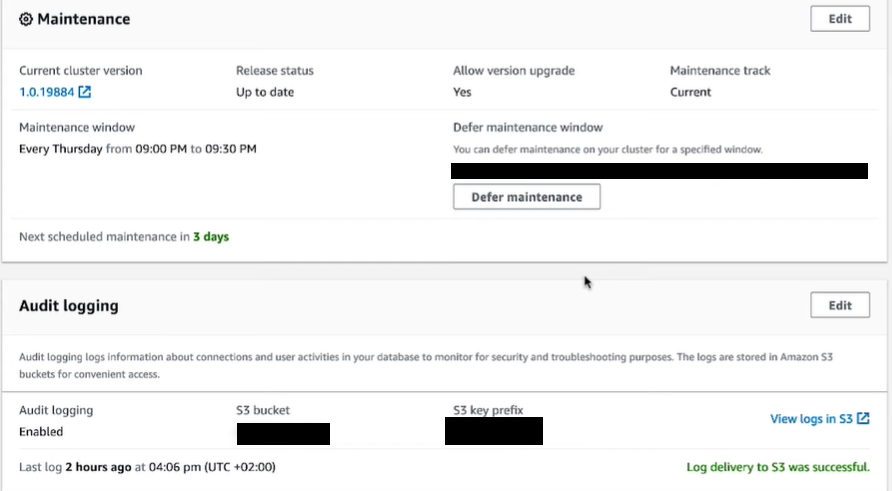
Task: Open cluster version 1.0.19884 link
Action: (x=46, y=93)
